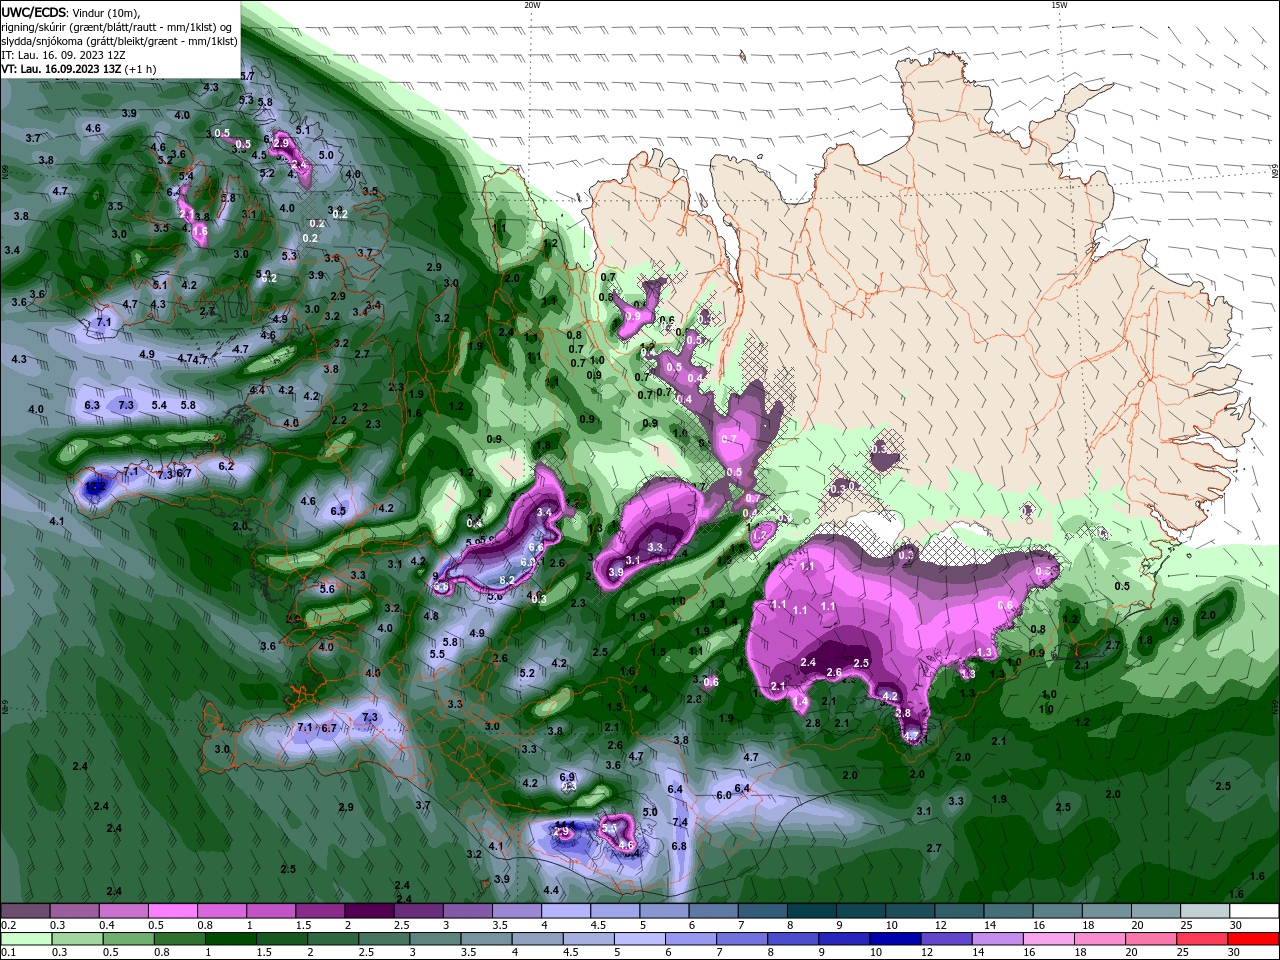This screenshot has width=1280, height=960.
Task: Pick the 4 light lavender snow legend swatch
Action: click(566, 911)
